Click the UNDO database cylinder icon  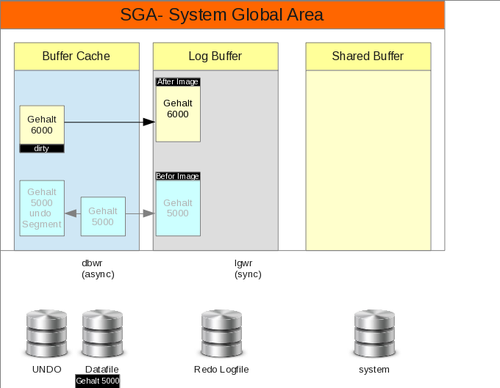pyautogui.click(x=47, y=333)
